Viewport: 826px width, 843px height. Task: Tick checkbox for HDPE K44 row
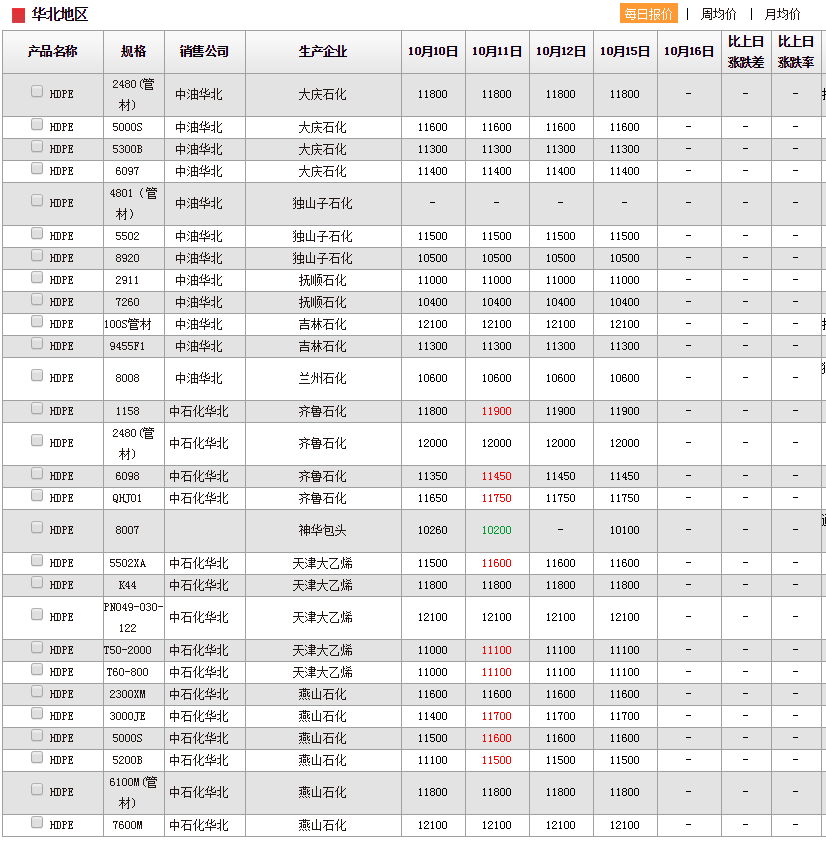pos(37,583)
